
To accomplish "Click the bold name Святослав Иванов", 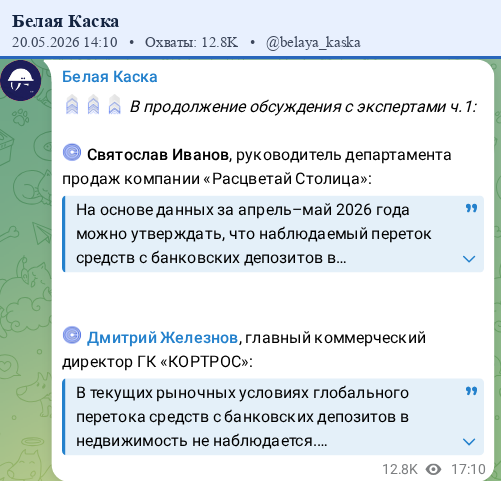I will tap(158, 155).
